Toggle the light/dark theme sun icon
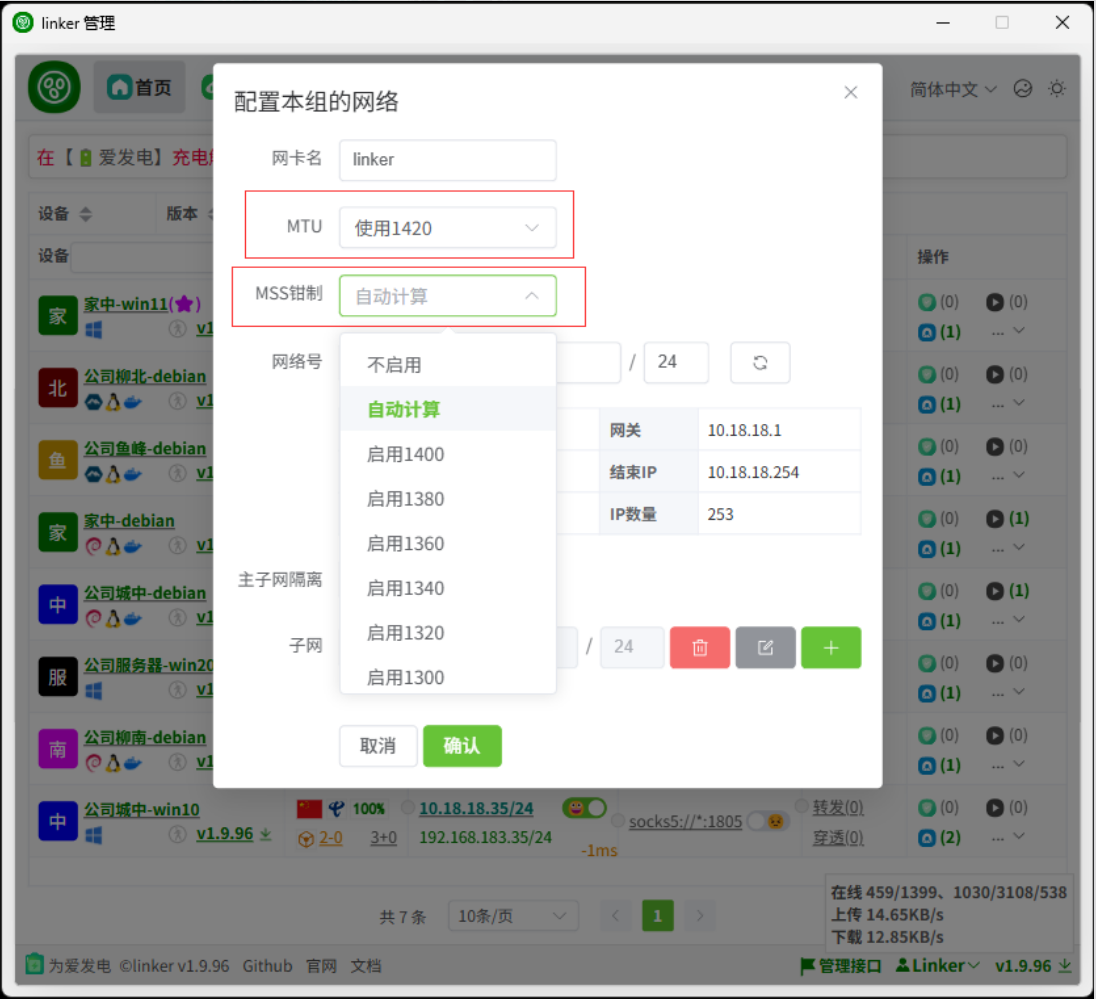This screenshot has width=1096, height=999. click(x=1057, y=89)
